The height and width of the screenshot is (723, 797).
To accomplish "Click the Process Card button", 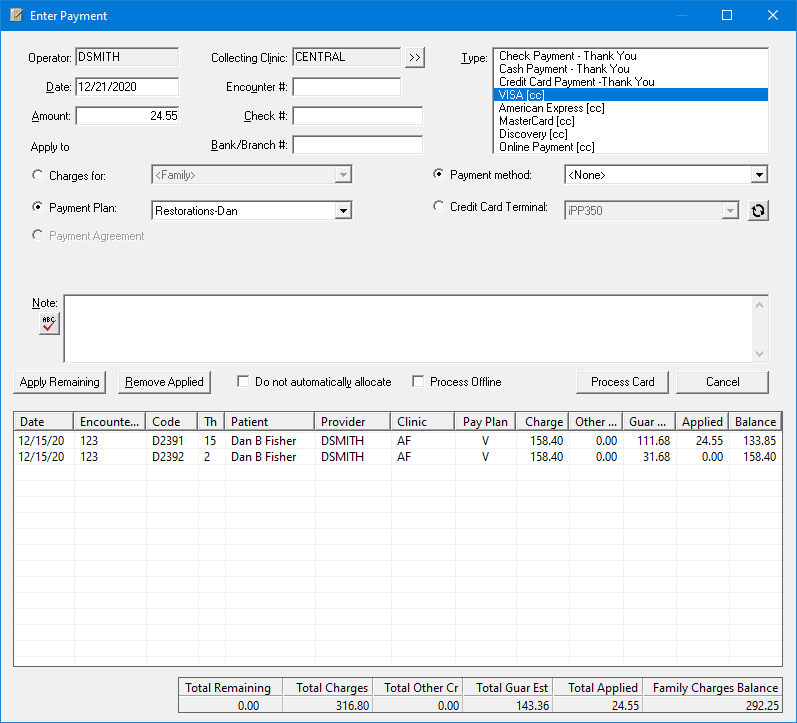I will [623, 382].
